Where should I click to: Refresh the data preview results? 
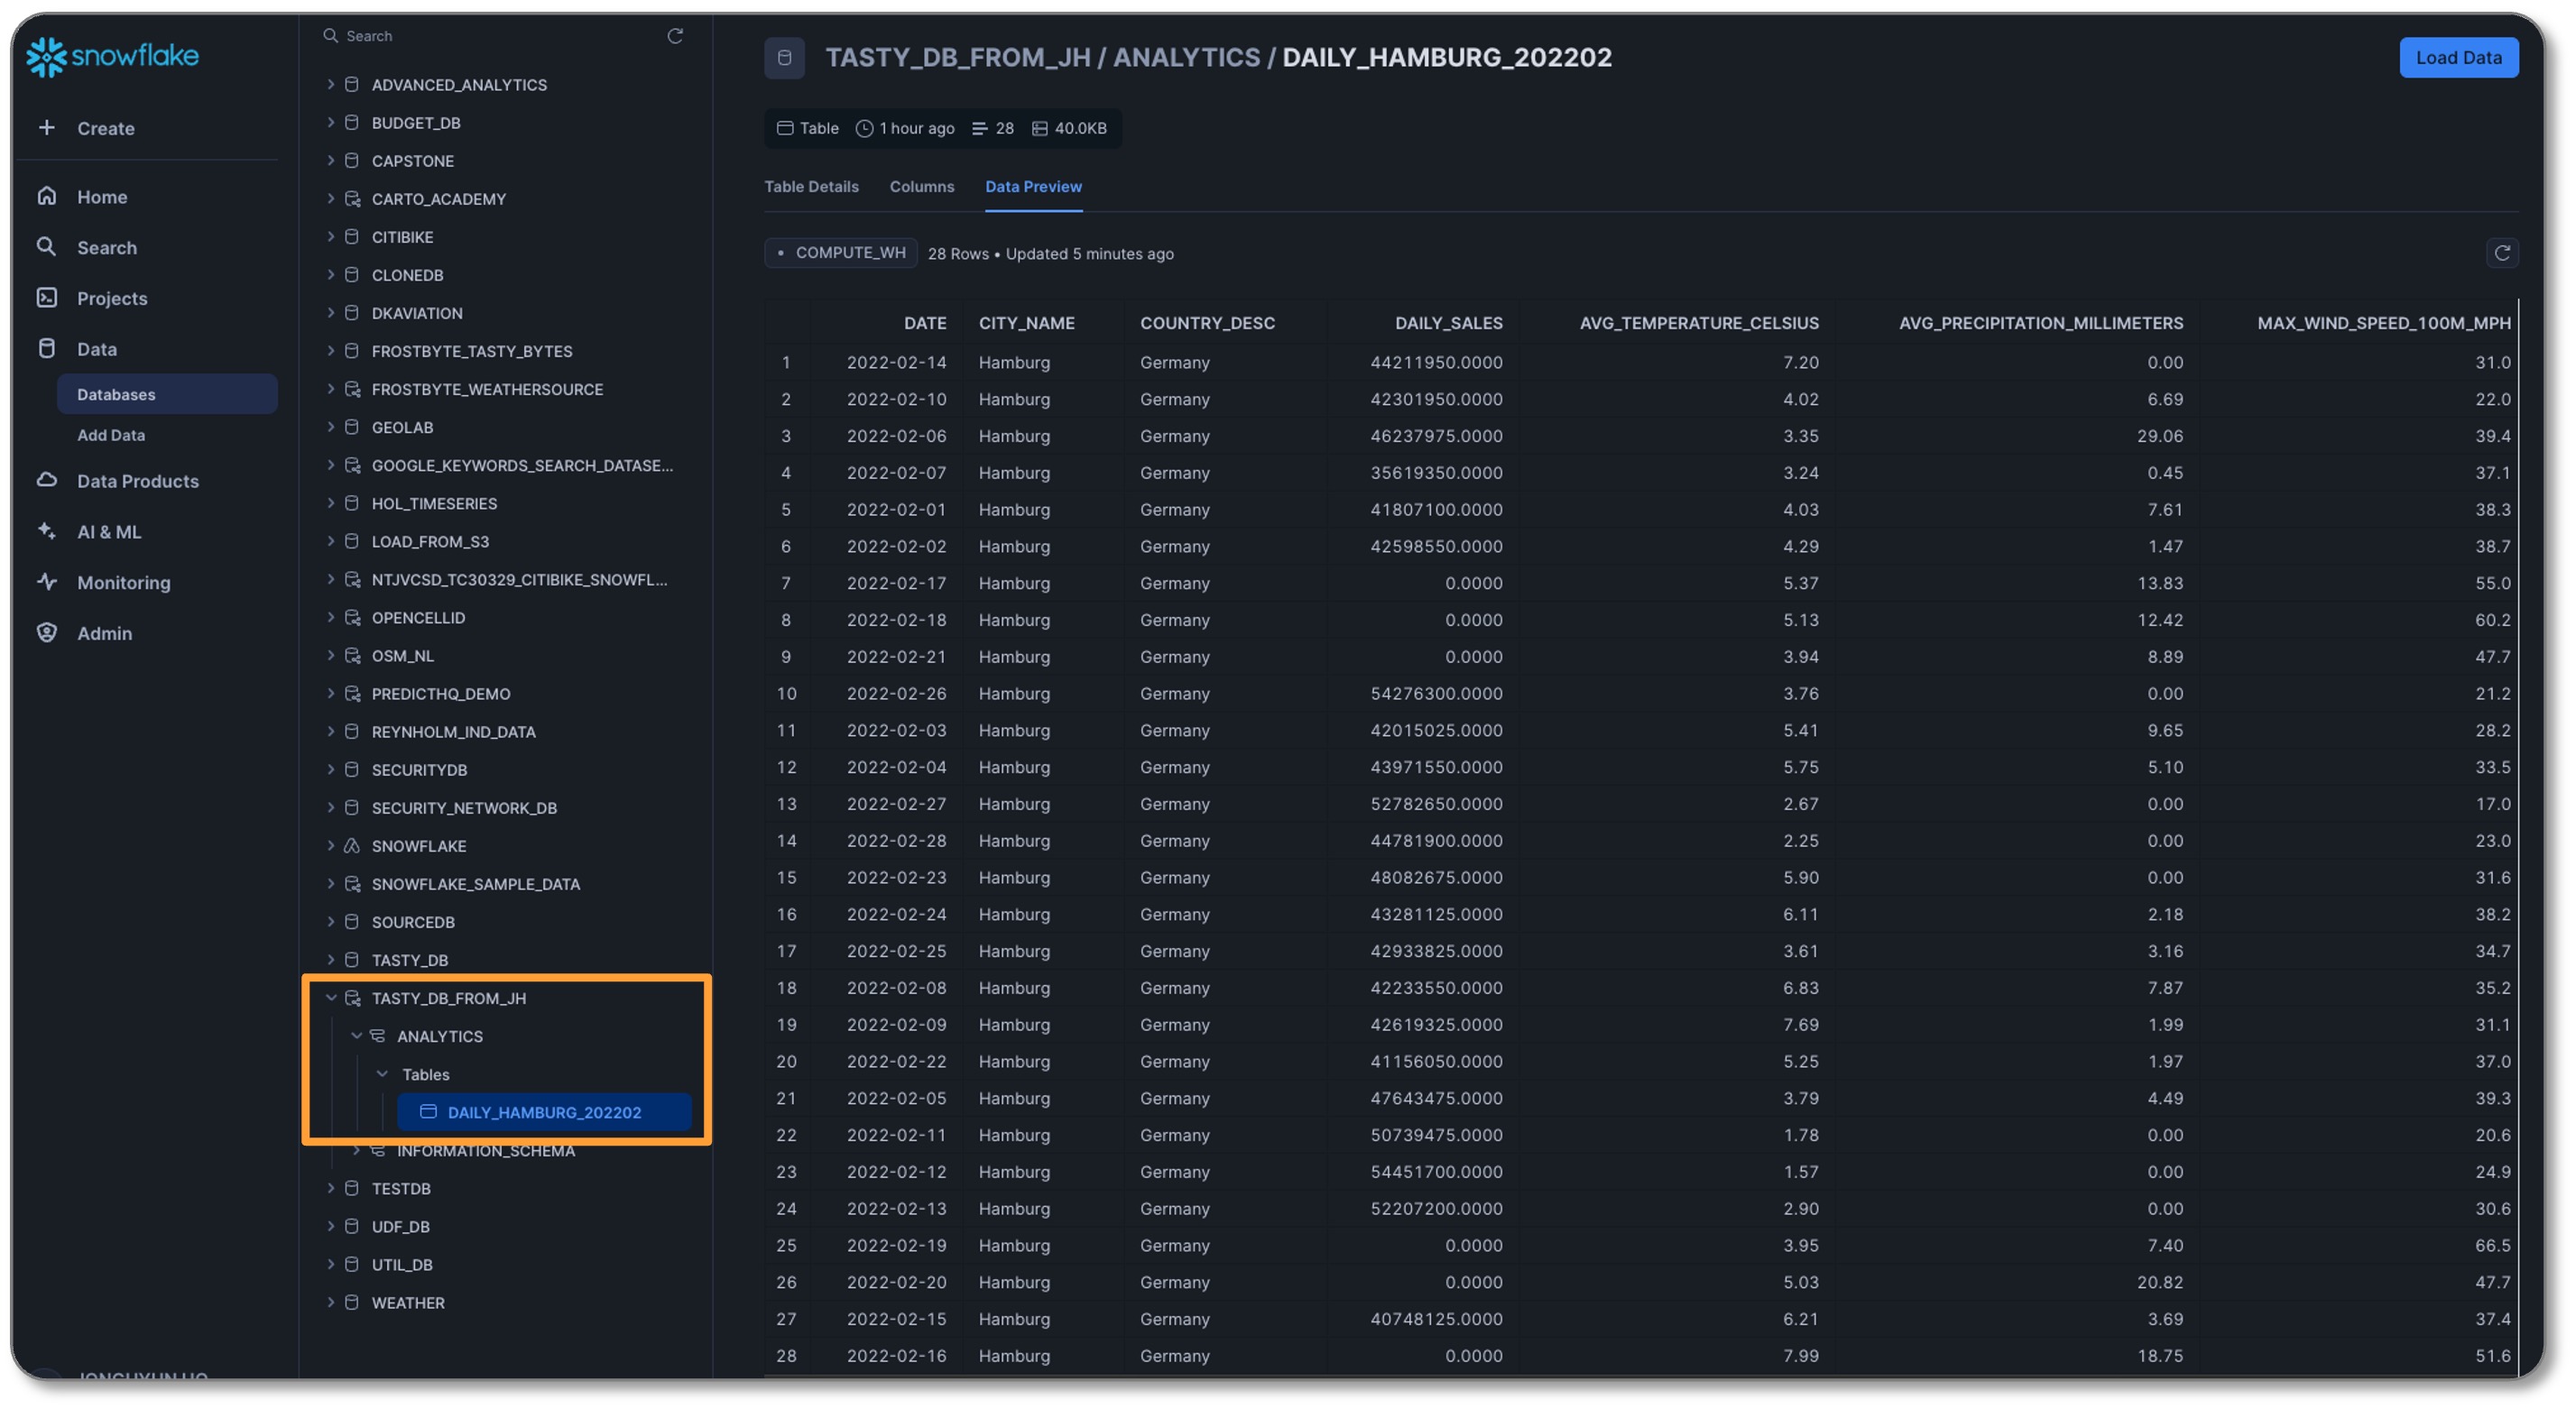(x=2501, y=253)
